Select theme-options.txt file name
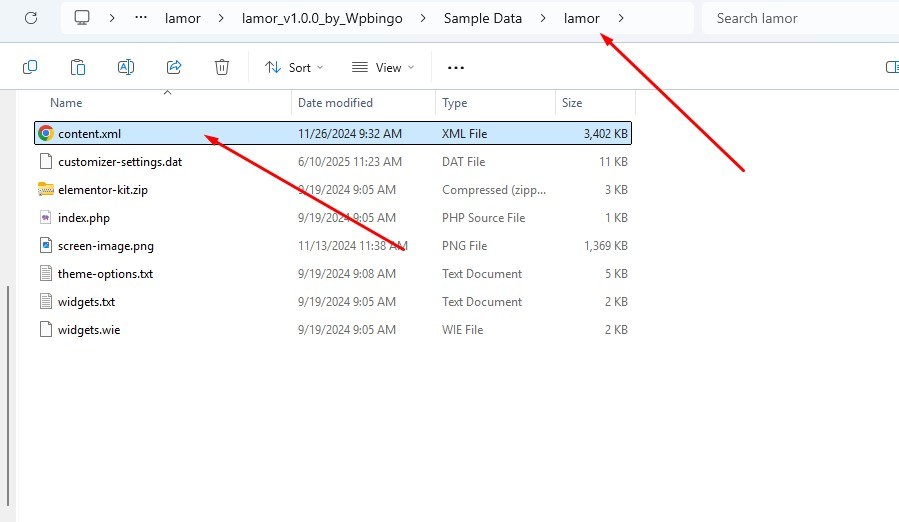Viewport: 899px width, 522px height. [105, 274]
